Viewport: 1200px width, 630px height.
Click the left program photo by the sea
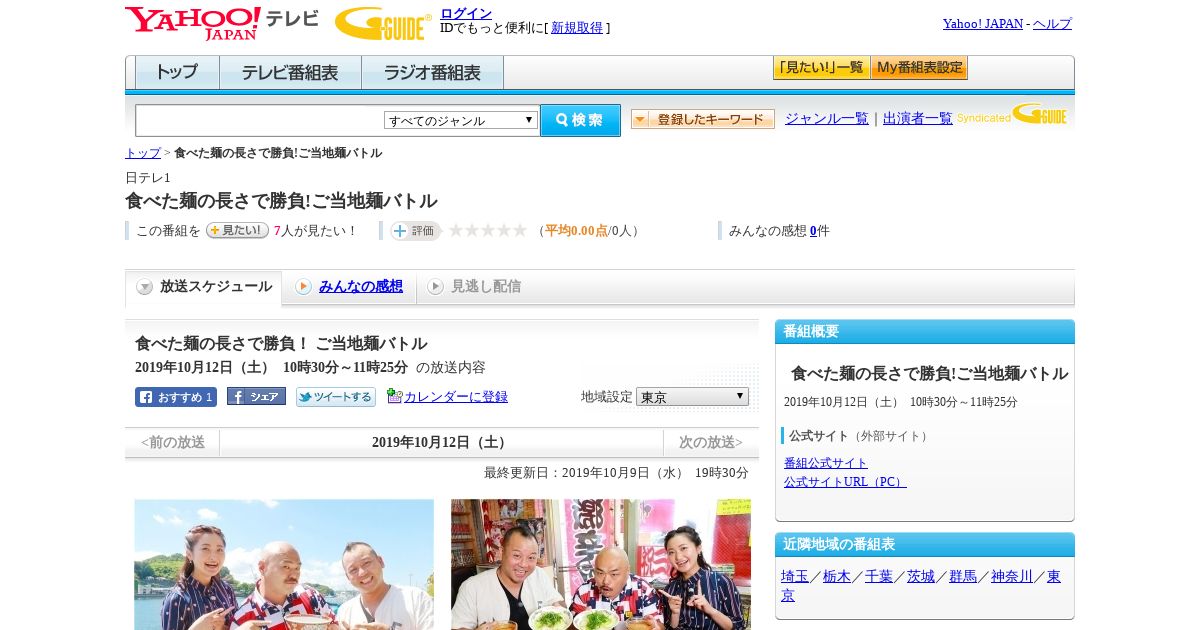pos(284,564)
